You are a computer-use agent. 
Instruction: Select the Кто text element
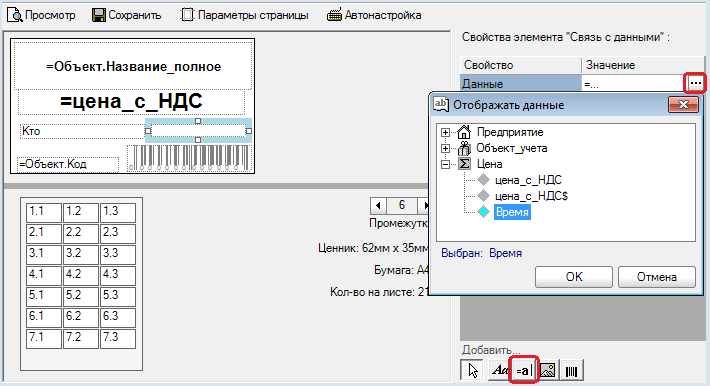pyautogui.click(x=82, y=131)
